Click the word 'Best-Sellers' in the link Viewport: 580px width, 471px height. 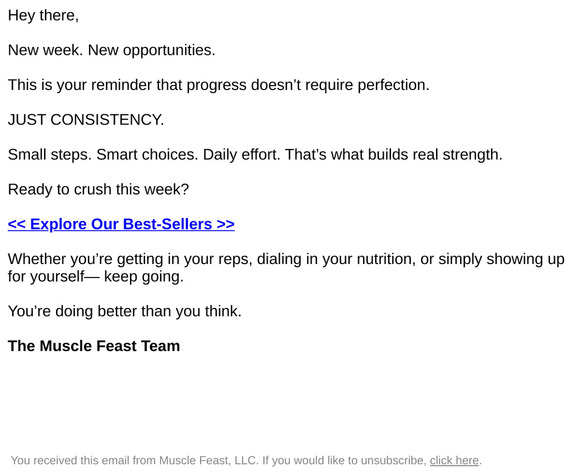(168, 224)
